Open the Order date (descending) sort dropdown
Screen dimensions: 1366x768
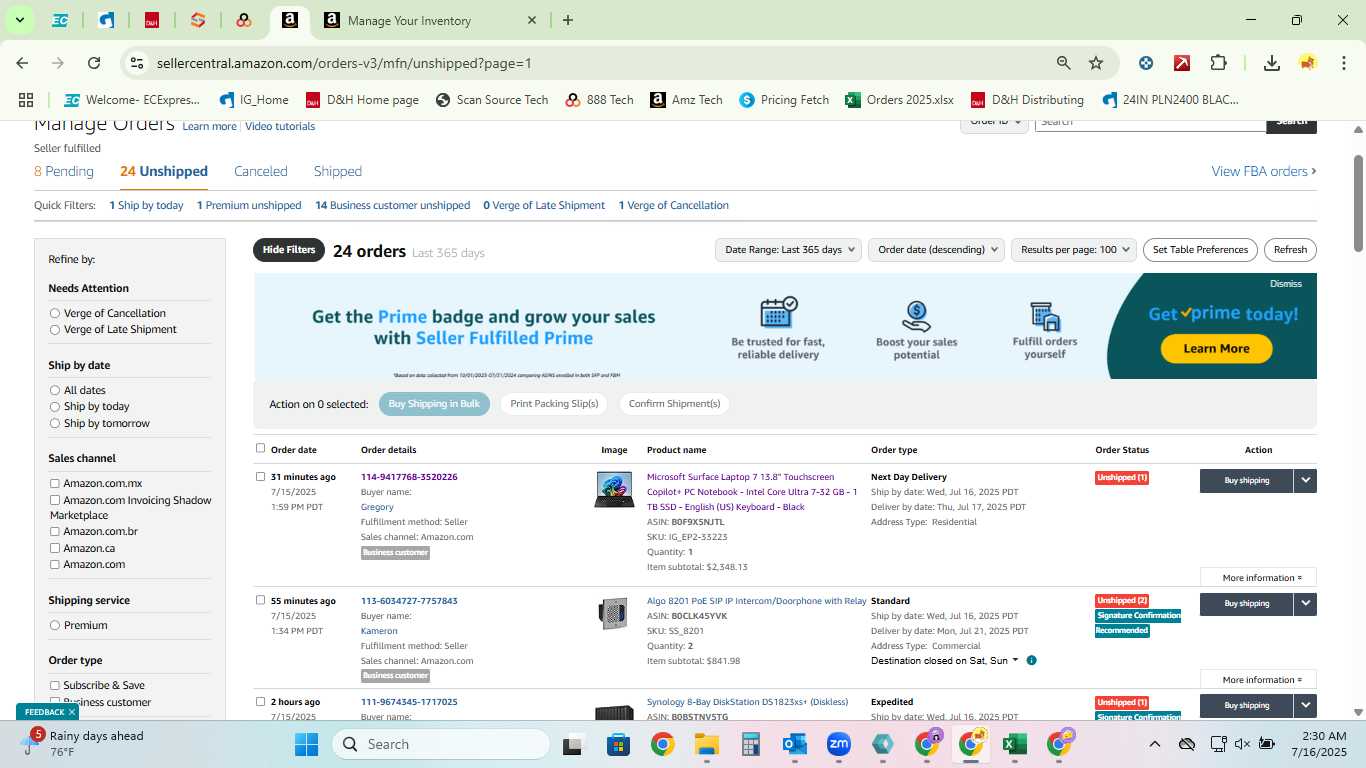(936, 249)
